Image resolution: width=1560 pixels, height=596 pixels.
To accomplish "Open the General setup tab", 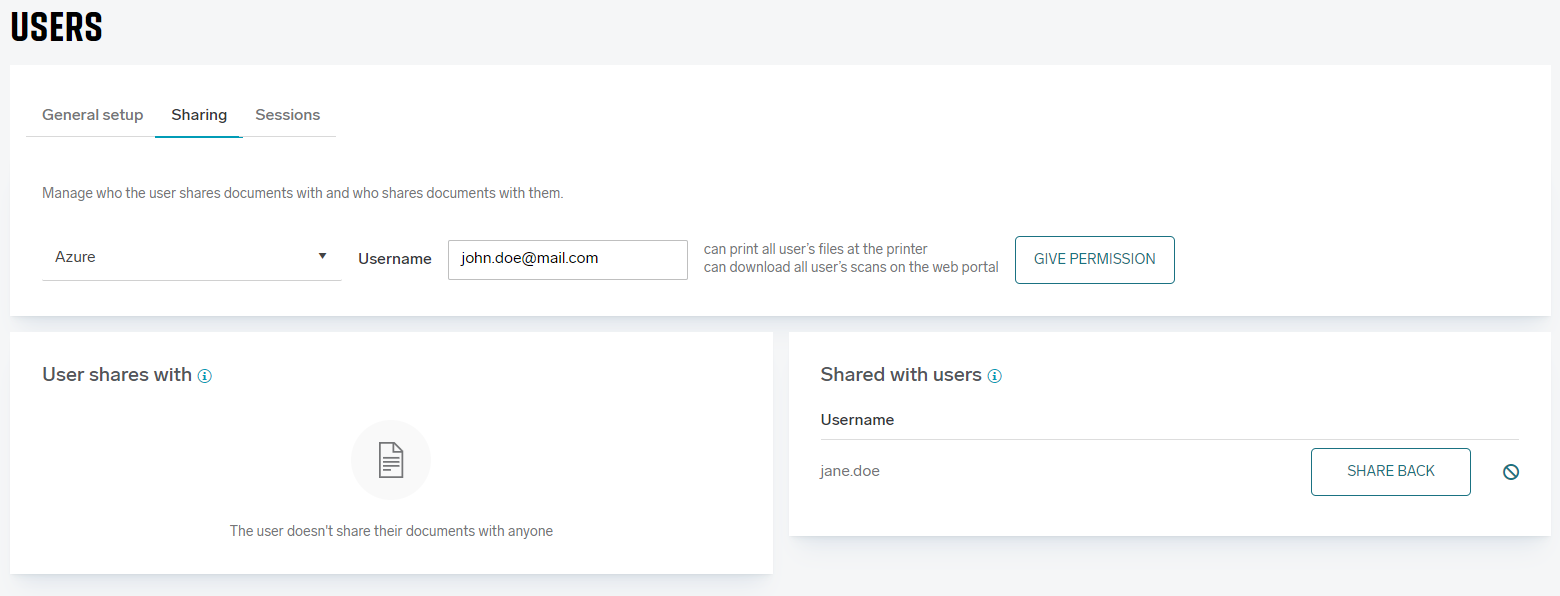I will (x=92, y=115).
